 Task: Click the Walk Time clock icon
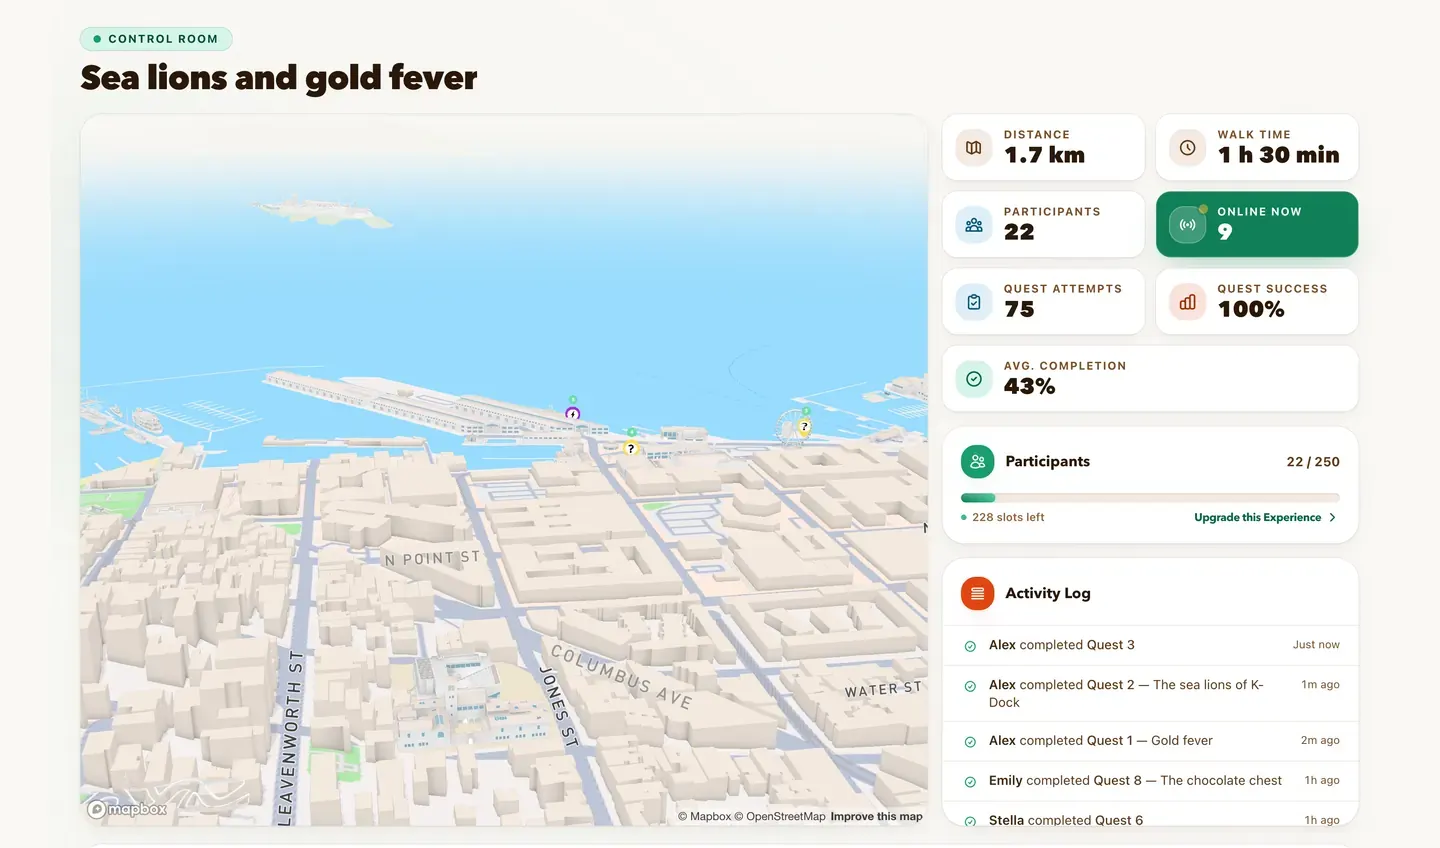pyautogui.click(x=1187, y=148)
